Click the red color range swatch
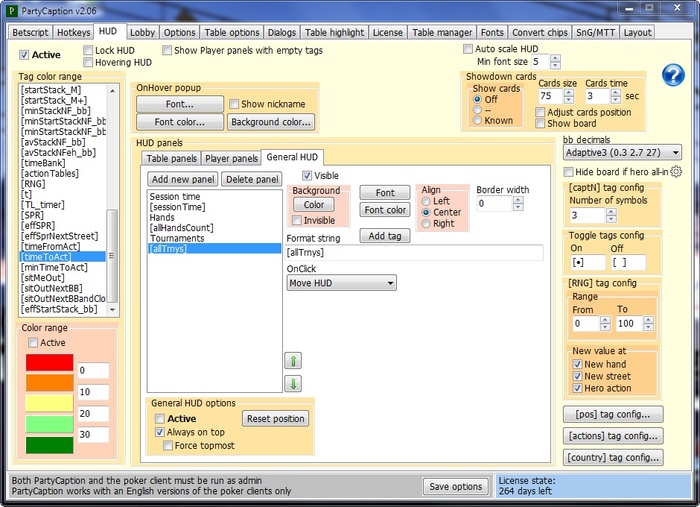Image resolution: width=700 pixels, height=507 pixels. (x=50, y=362)
